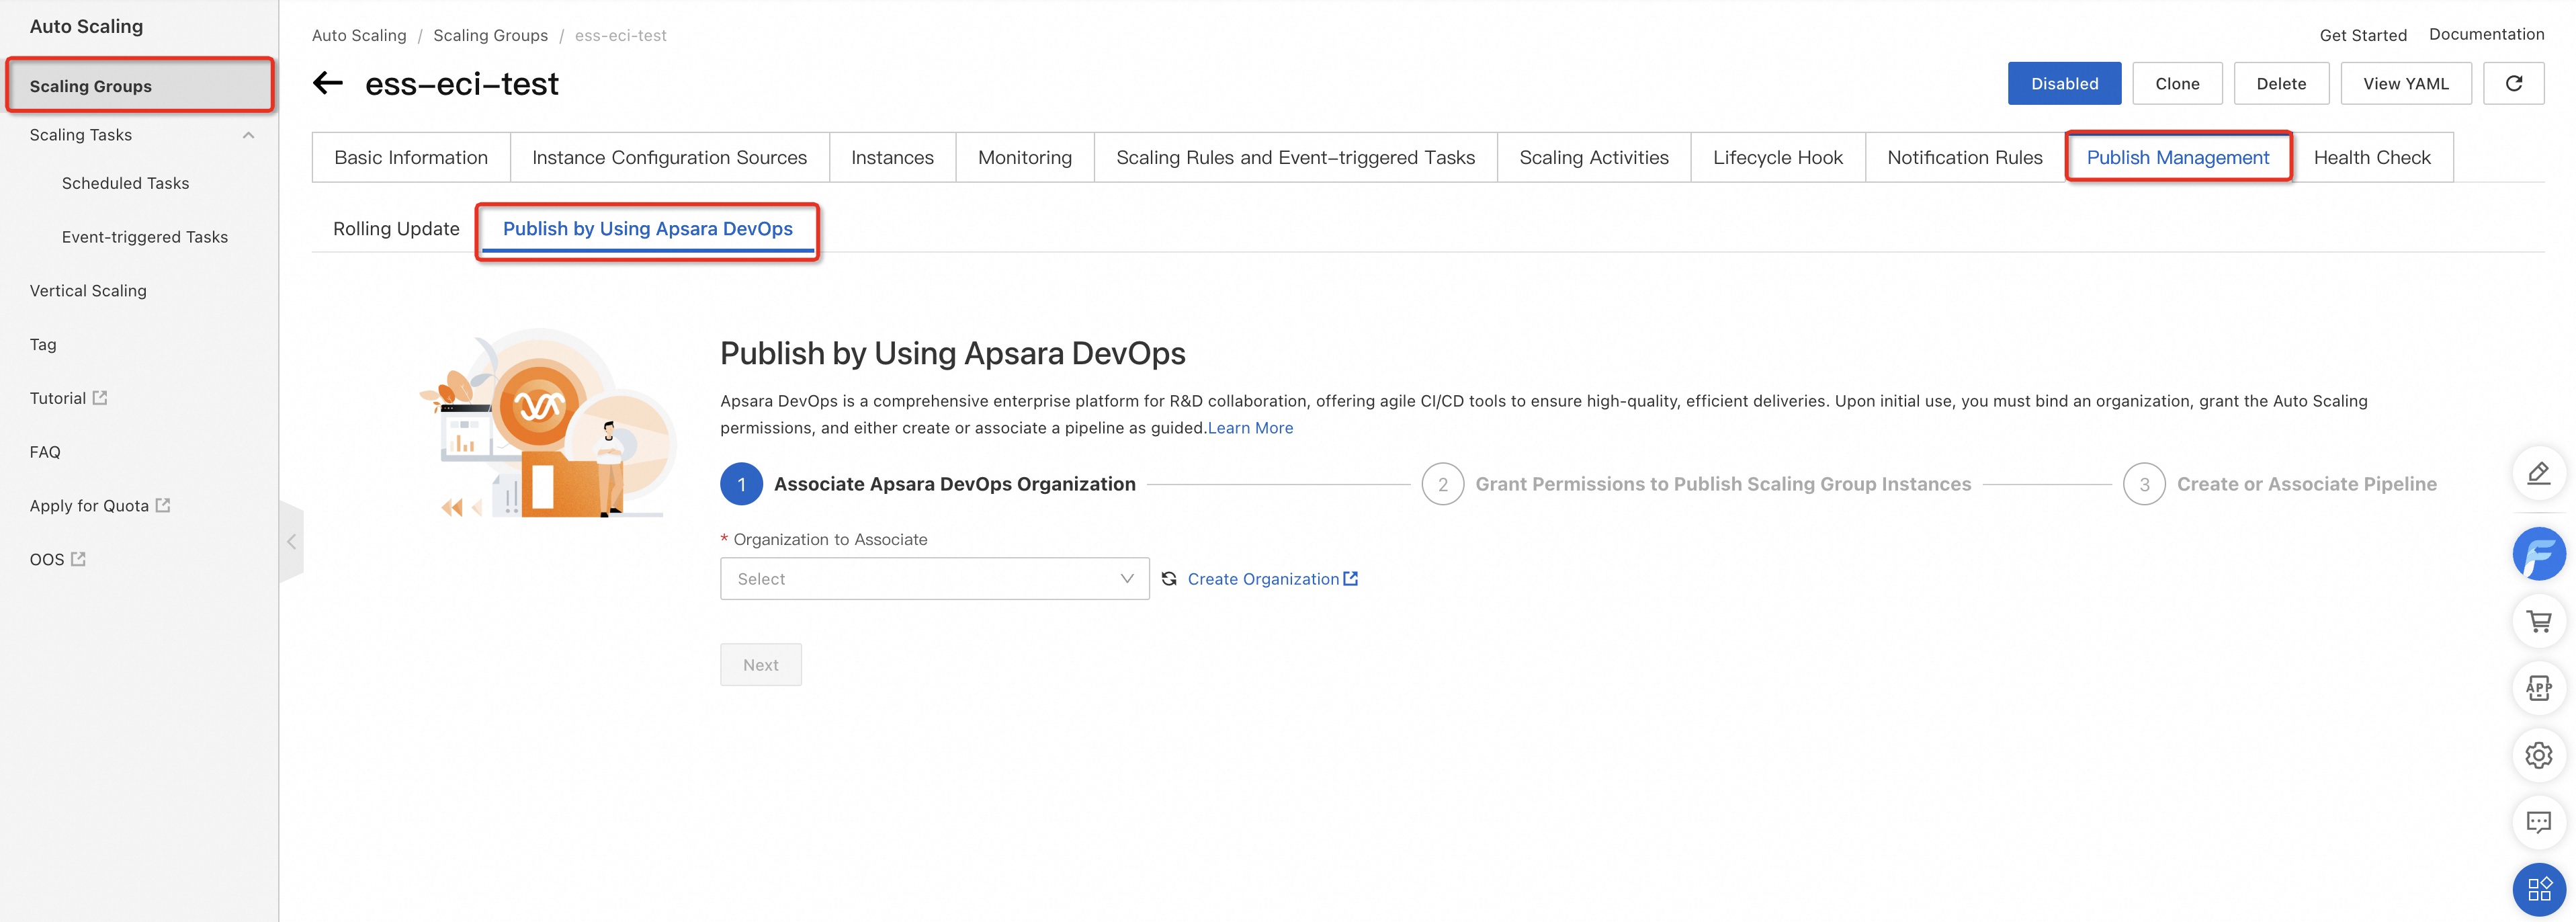The height and width of the screenshot is (922, 2576).
Task: Click the blue F assistant floating icon
Action: tap(2538, 553)
